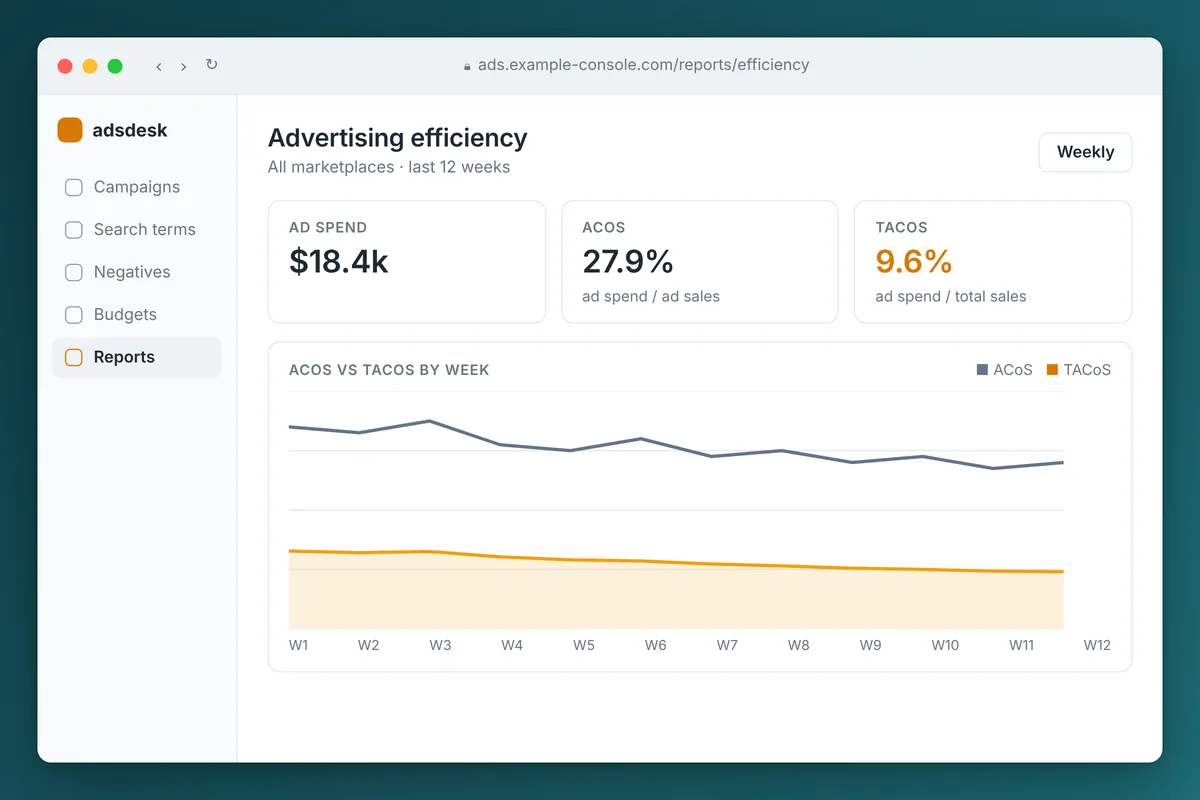This screenshot has height=800, width=1200.
Task: Click the TACoS orange legend swatch
Action: [x=1052, y=370]
